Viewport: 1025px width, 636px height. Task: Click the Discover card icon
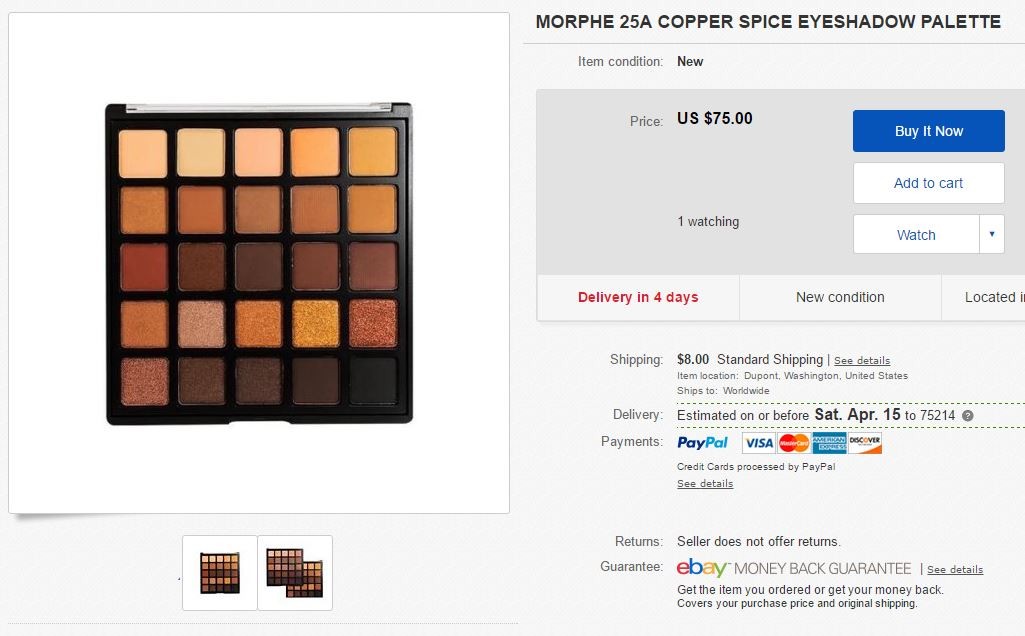click(865, 443)
